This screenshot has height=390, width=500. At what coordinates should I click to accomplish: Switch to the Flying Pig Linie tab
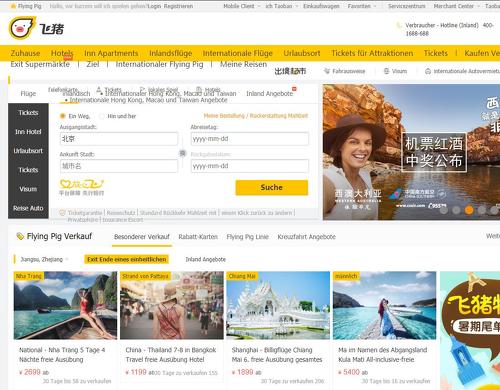[x=248, y=237]
